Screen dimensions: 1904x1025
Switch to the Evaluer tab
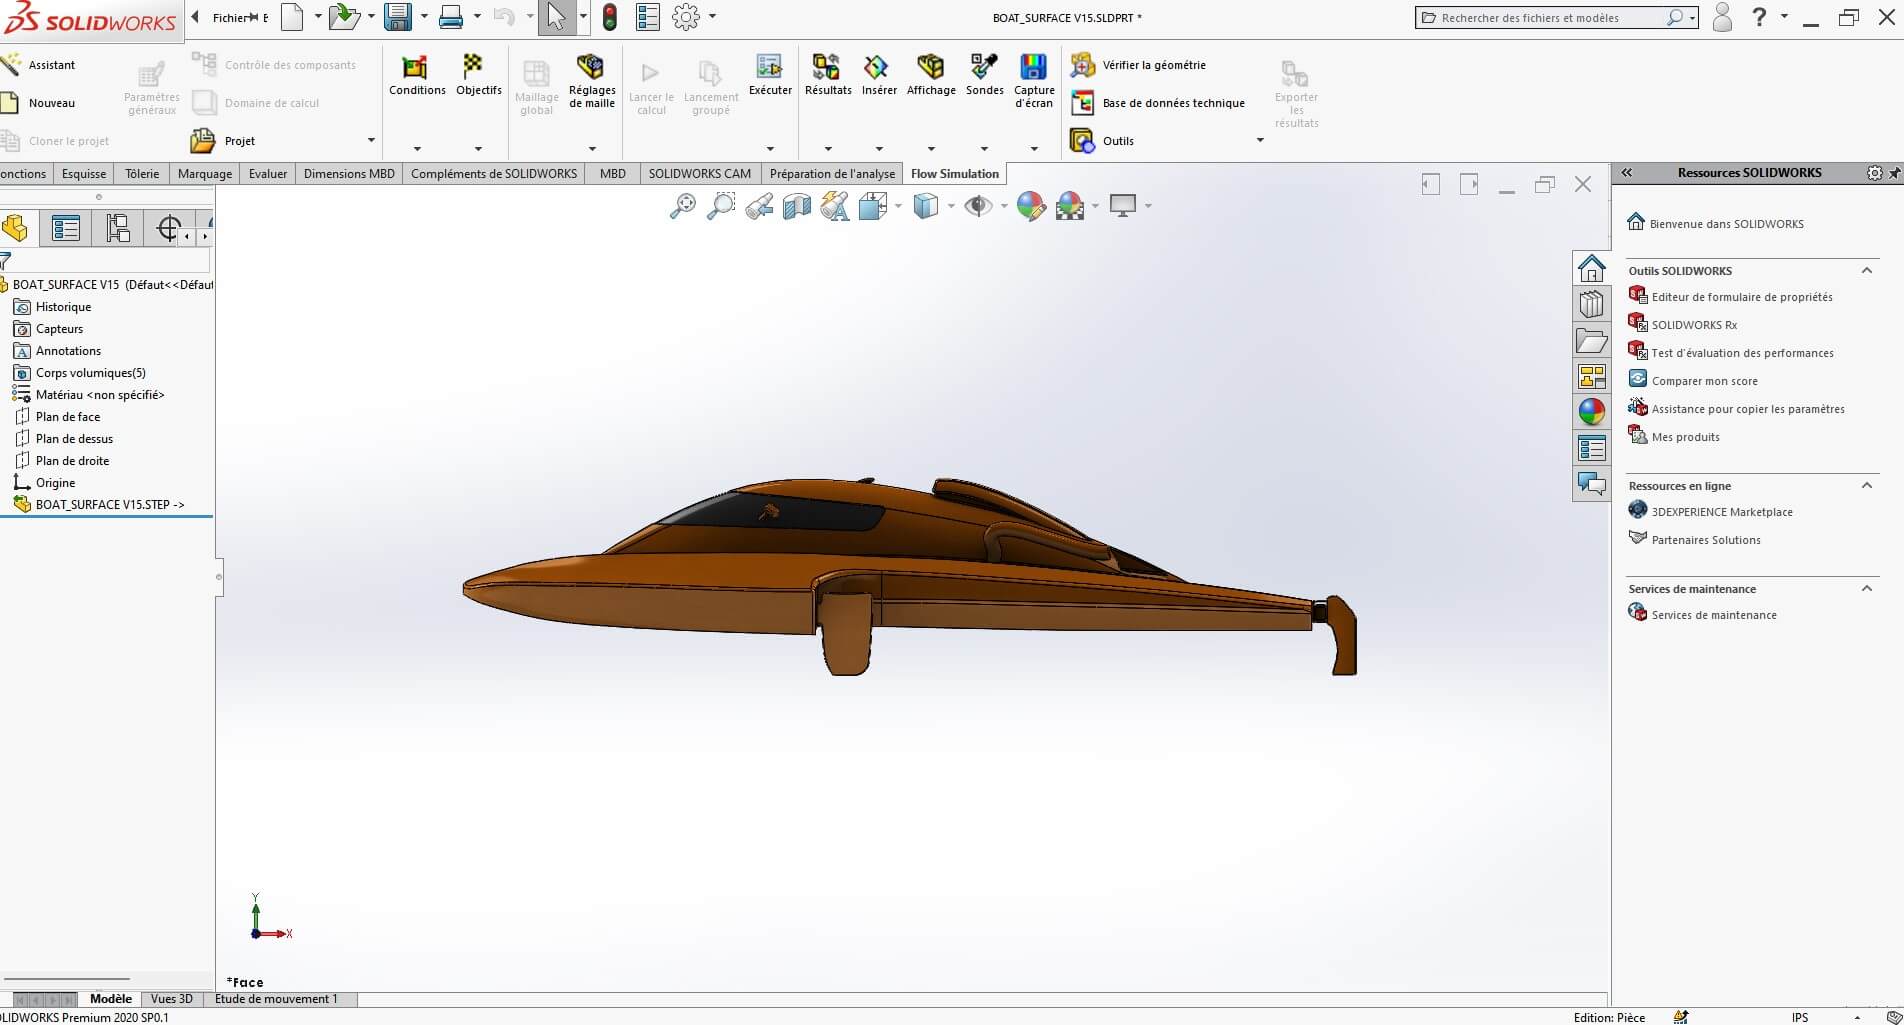[267, 174]
